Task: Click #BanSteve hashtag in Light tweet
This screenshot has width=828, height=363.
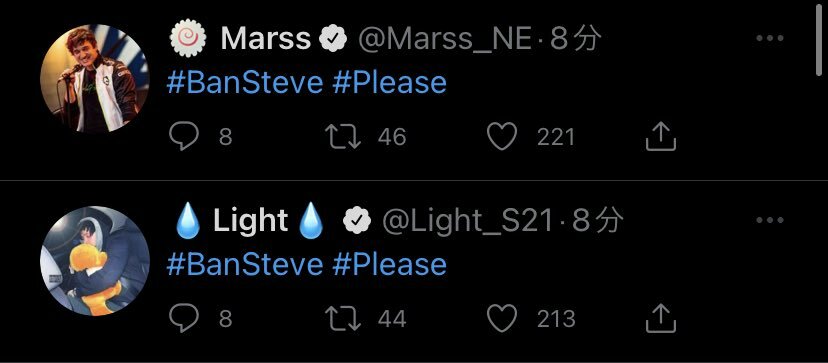Action: click(x=244, y=264)
